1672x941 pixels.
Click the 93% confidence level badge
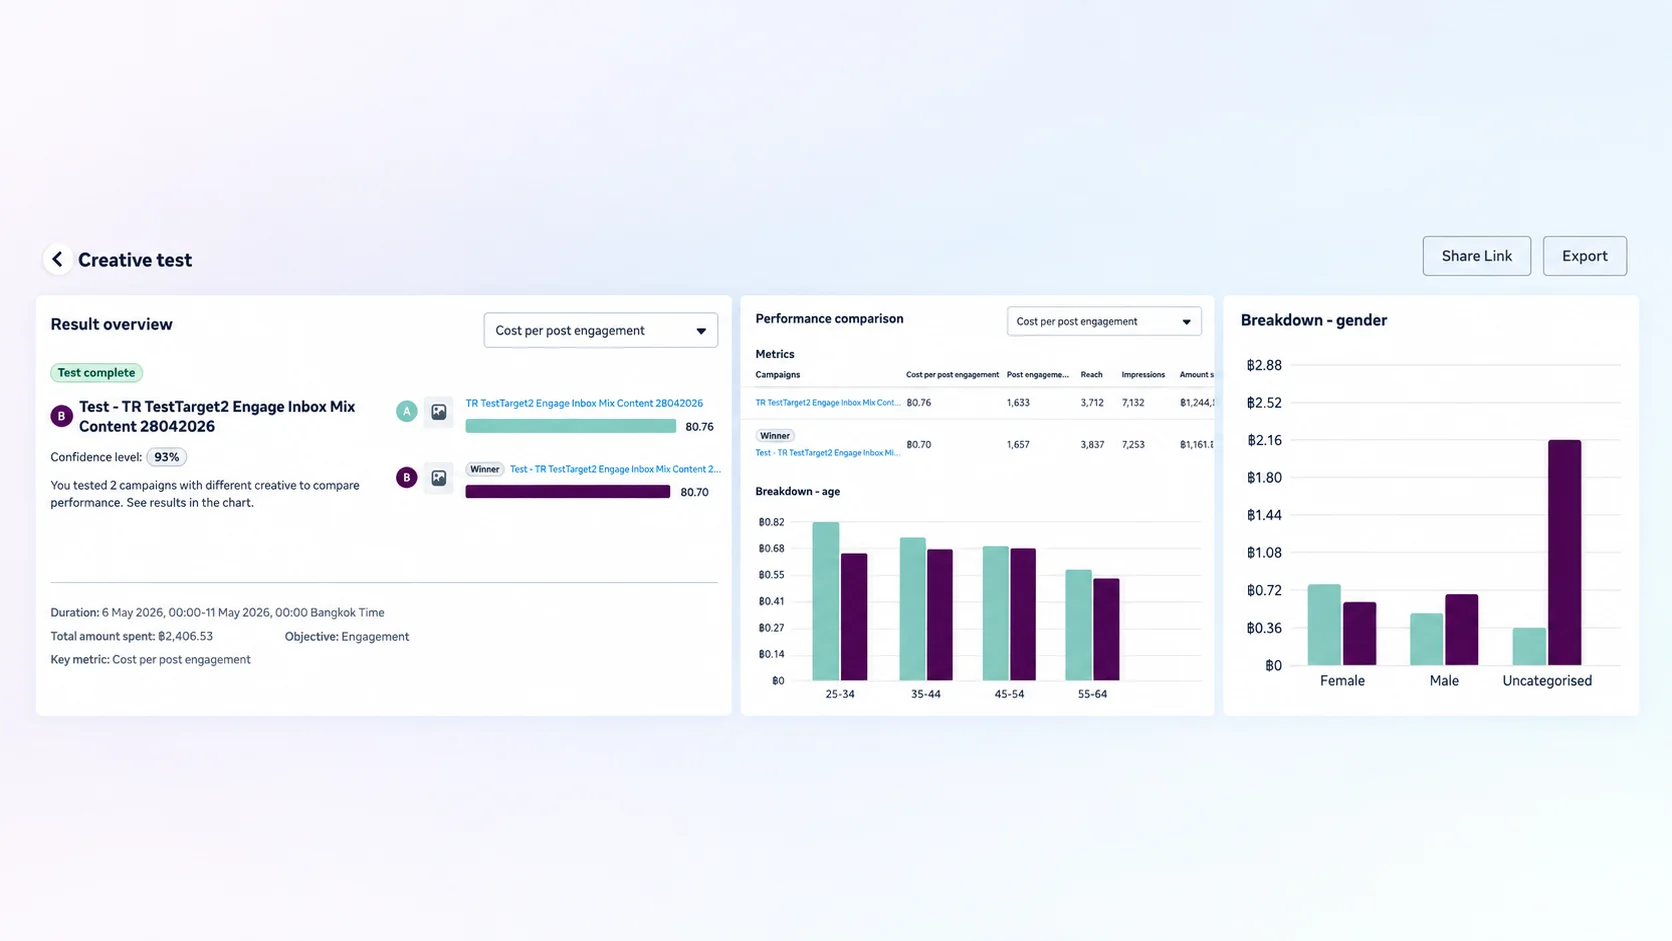click(x=167, y=457)
